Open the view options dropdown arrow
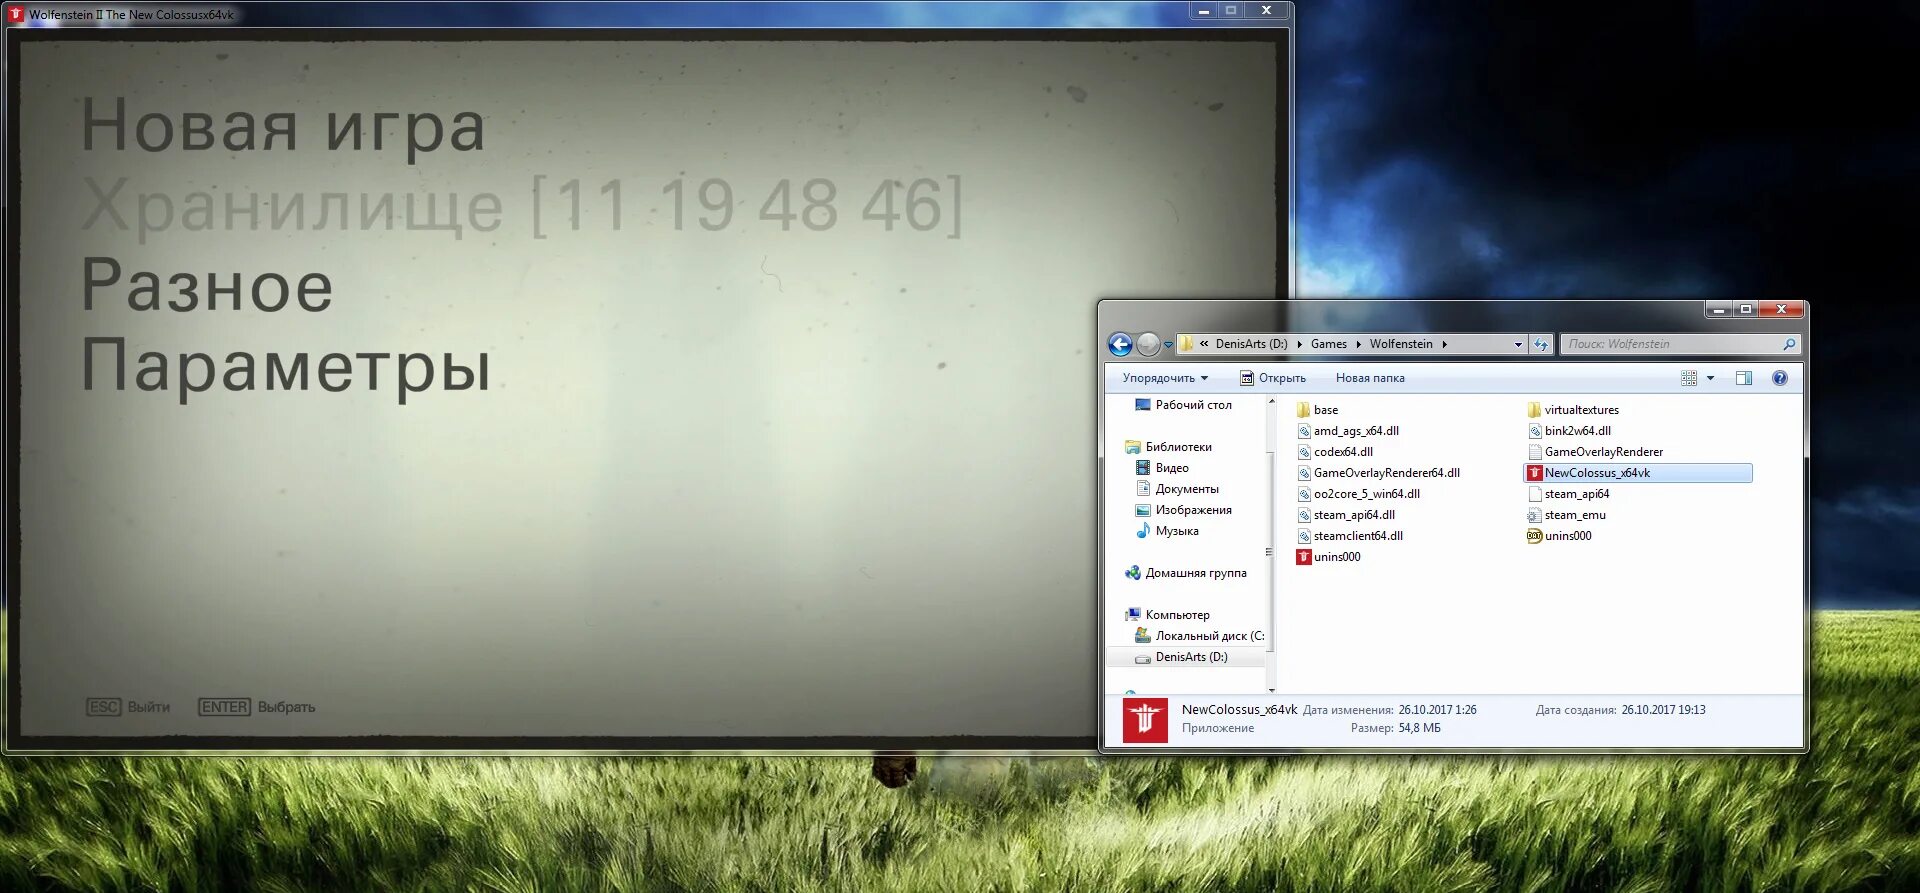This screenshot has height=893, width=1920. [1710, 378]
